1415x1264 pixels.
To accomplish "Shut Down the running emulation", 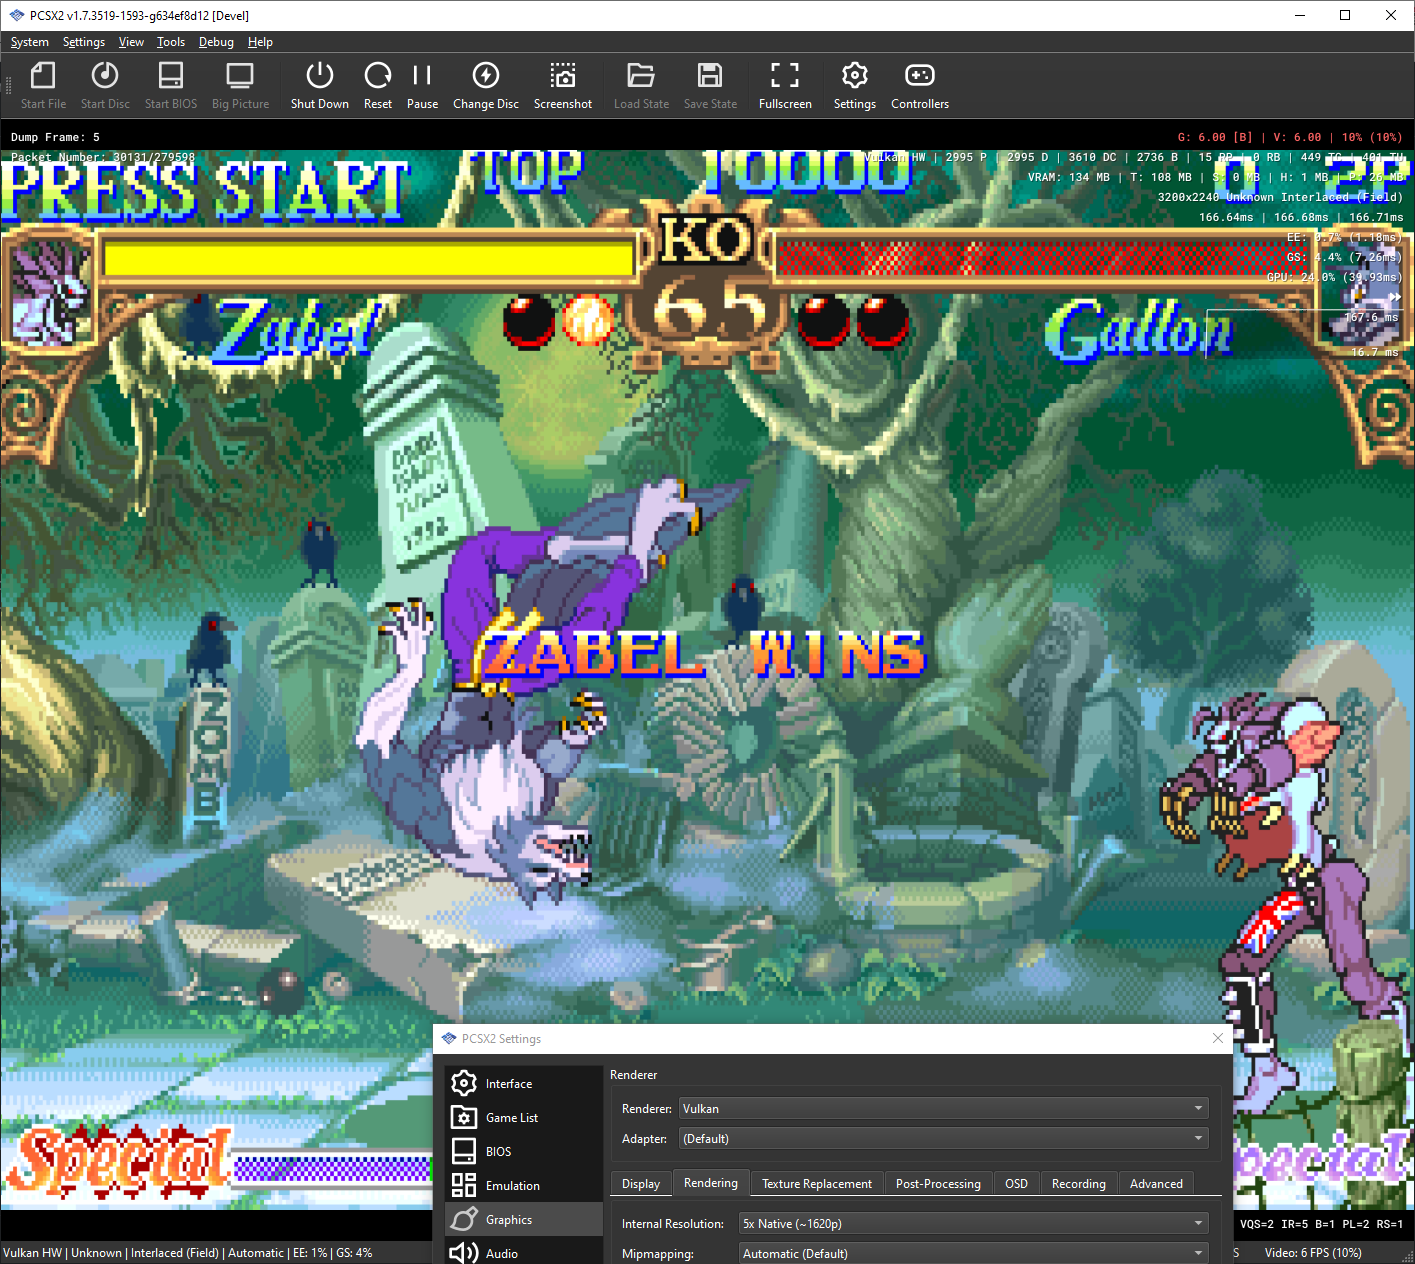I will (320, 86).
